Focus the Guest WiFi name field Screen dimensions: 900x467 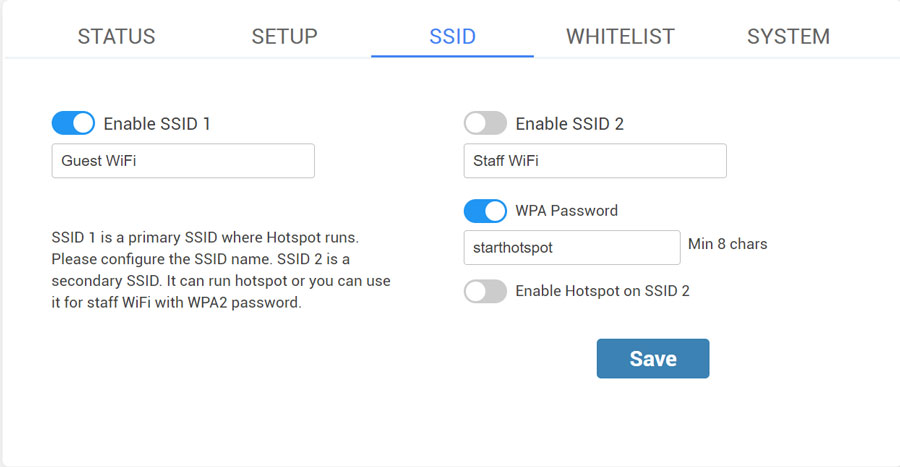[183, 161]
